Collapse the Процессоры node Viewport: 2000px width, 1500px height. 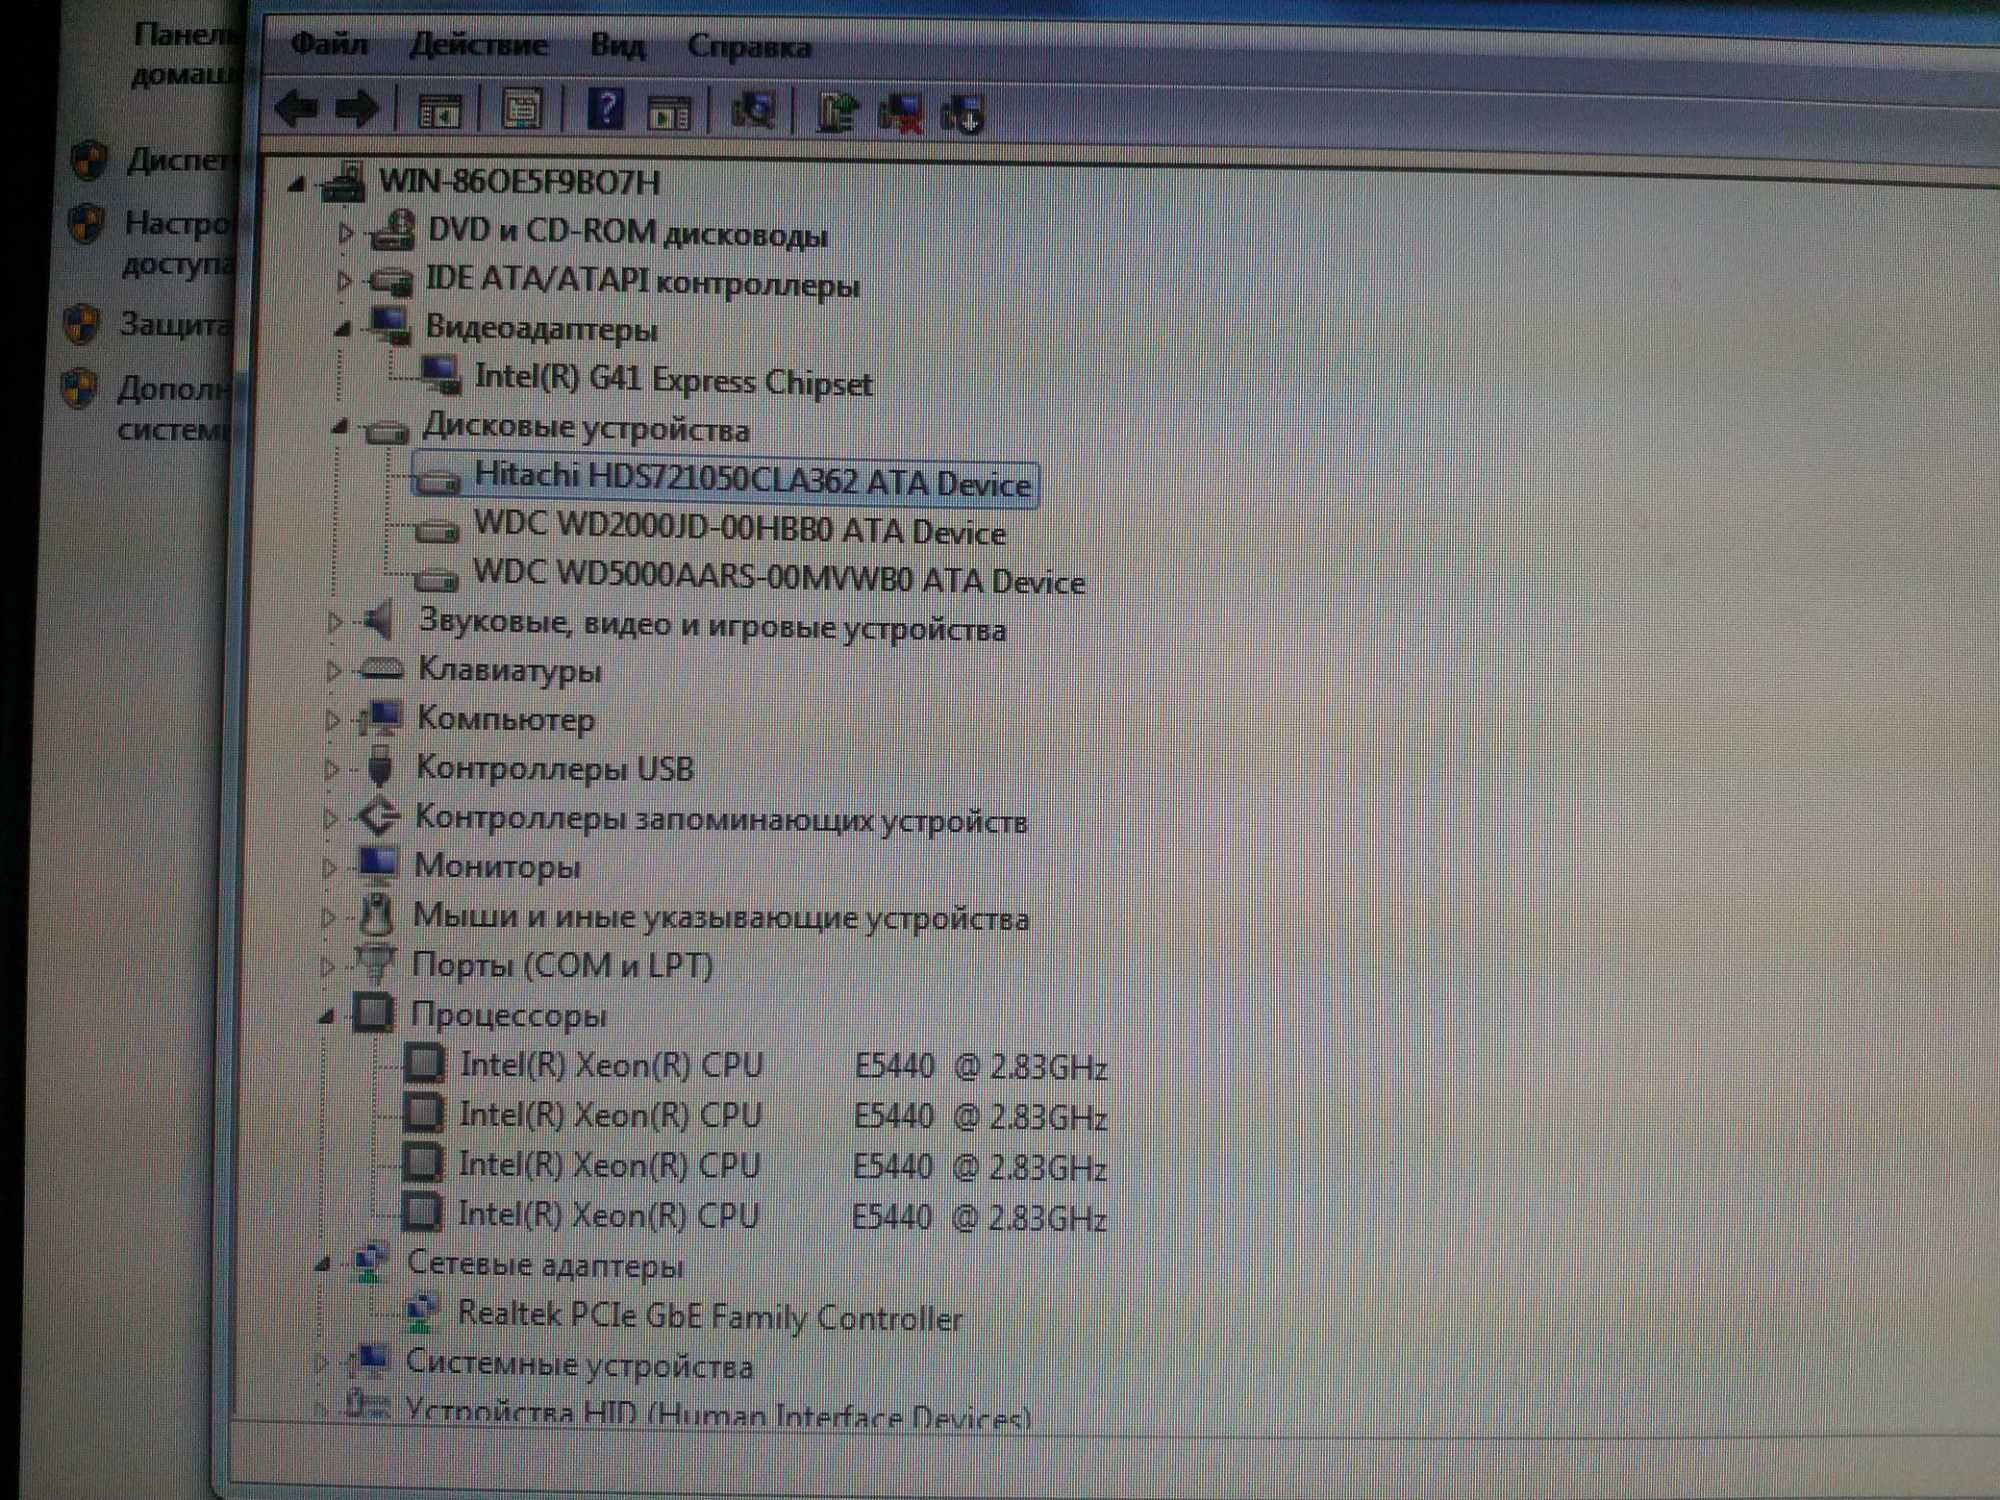pyautogui.click(x=326, y=1016)
